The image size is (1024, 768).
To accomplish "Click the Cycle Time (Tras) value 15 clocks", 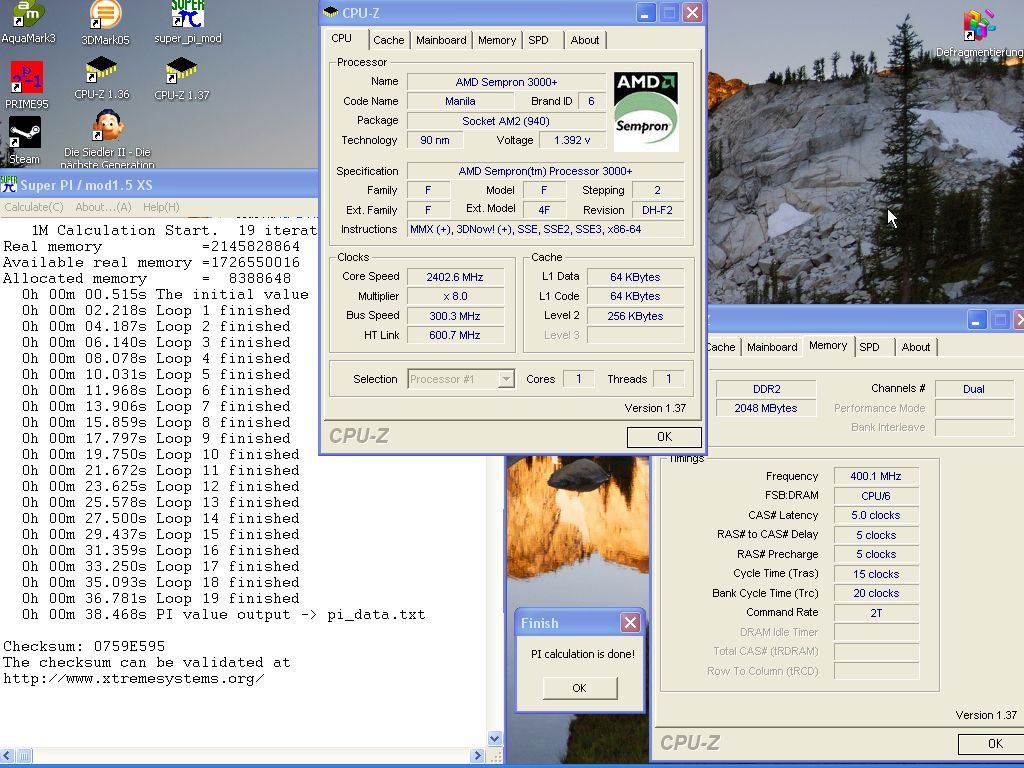I will [x=876, y=573].
